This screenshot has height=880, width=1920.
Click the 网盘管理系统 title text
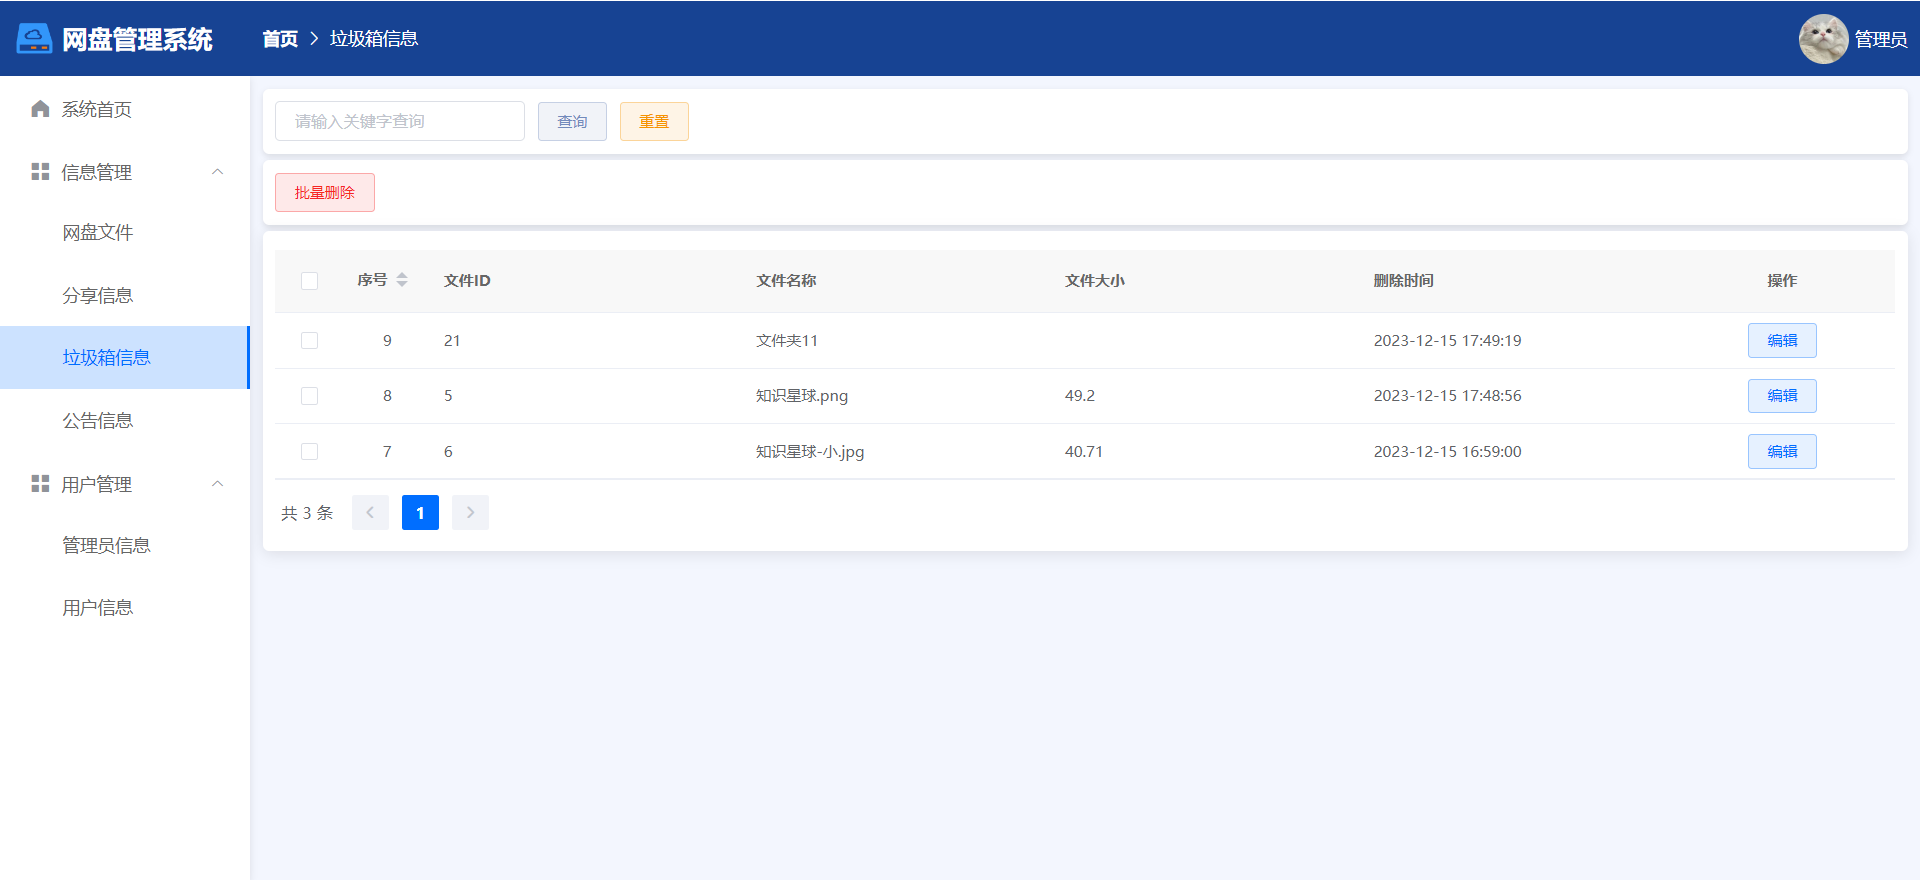137,39
